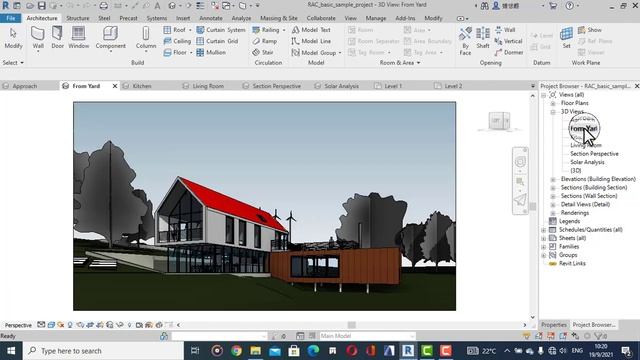Screen dimensions: 640x360
Task: Select the Wall tool
Action: (38, 38)
